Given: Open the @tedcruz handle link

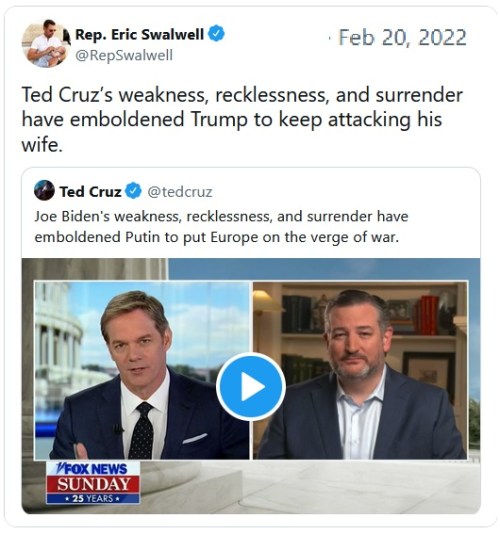Looking at the screenshot, I should coord(180,192).
